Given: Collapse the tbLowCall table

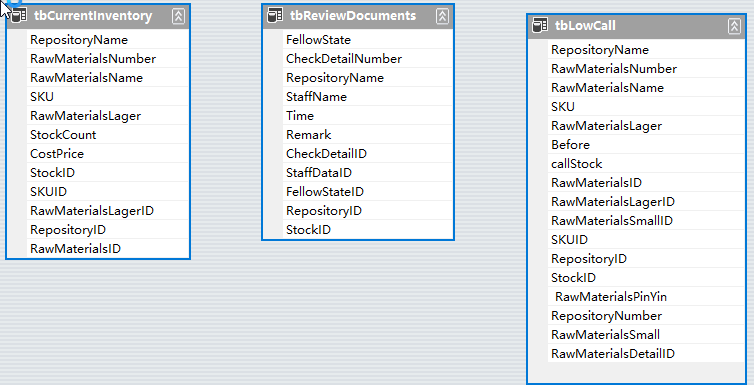Looking at the screenshot, I should tap(734, 26).
